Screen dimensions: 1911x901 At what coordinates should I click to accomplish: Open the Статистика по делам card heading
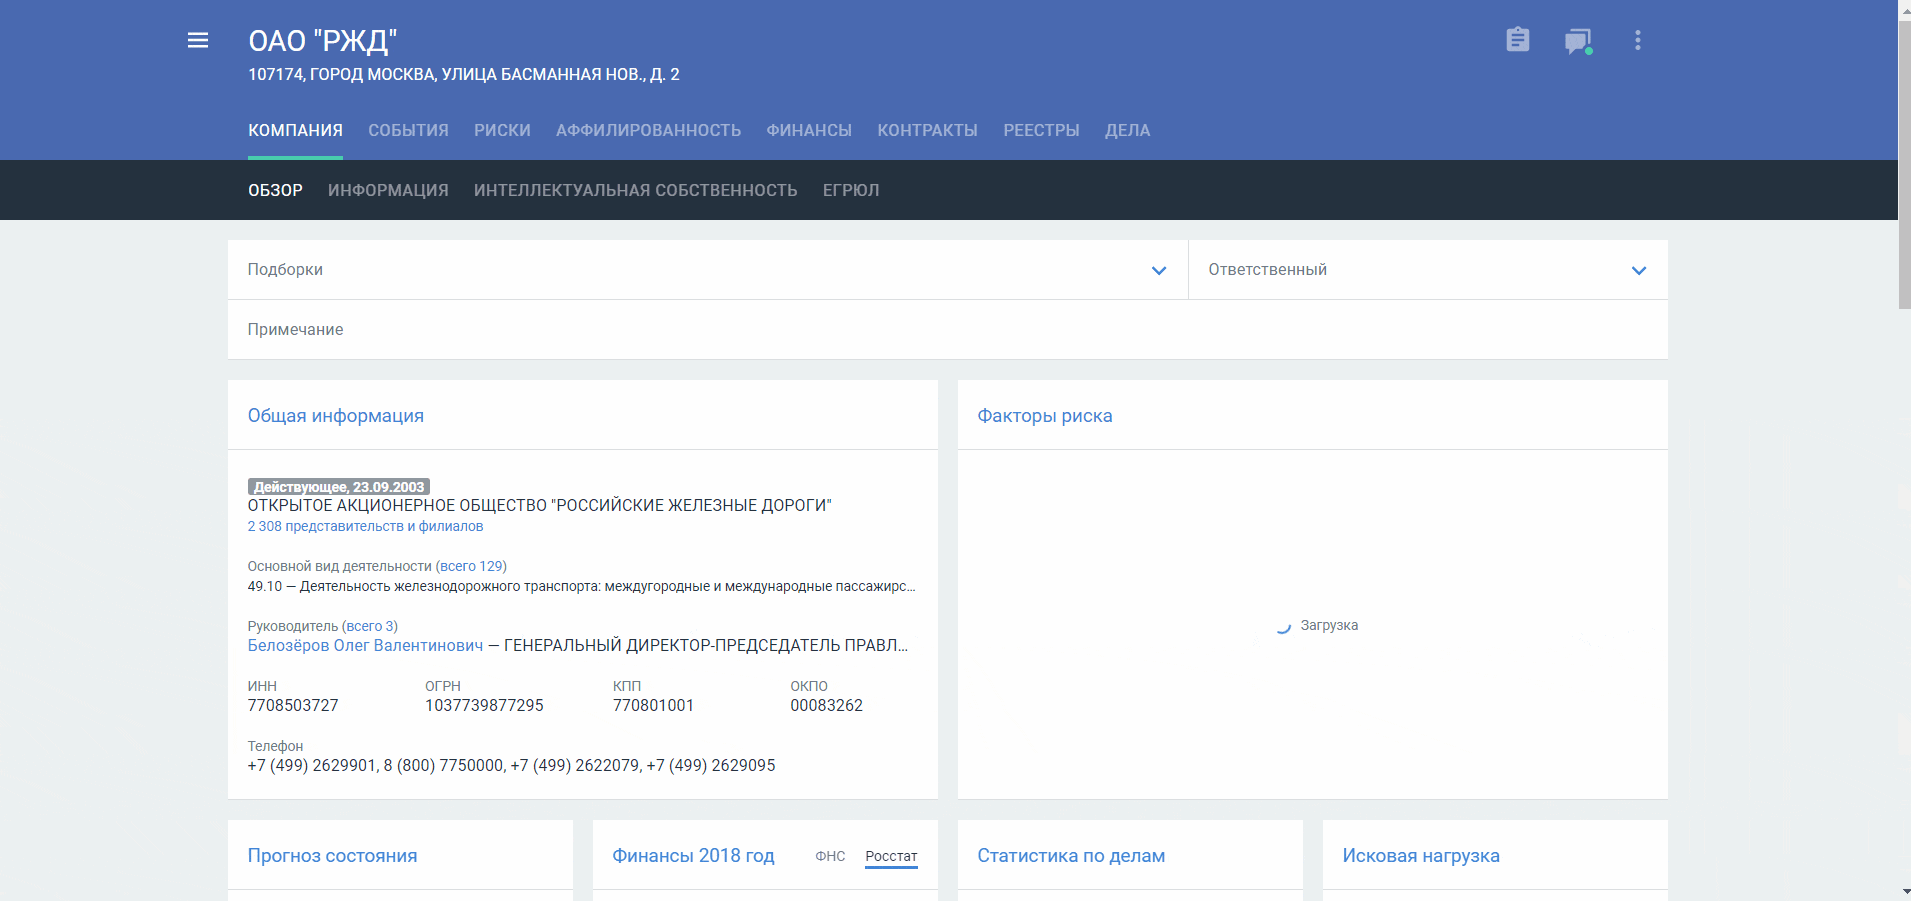click(x=1071, y=856)
